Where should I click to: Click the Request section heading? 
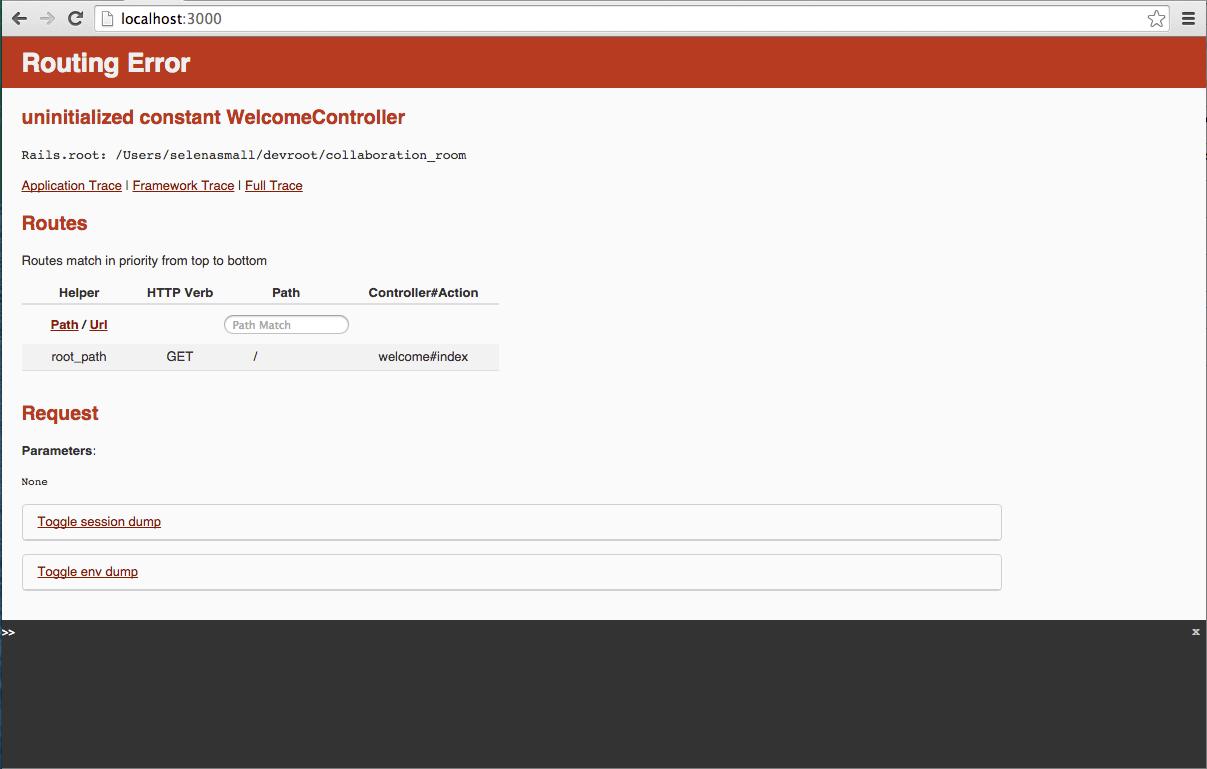coord(60,414)
